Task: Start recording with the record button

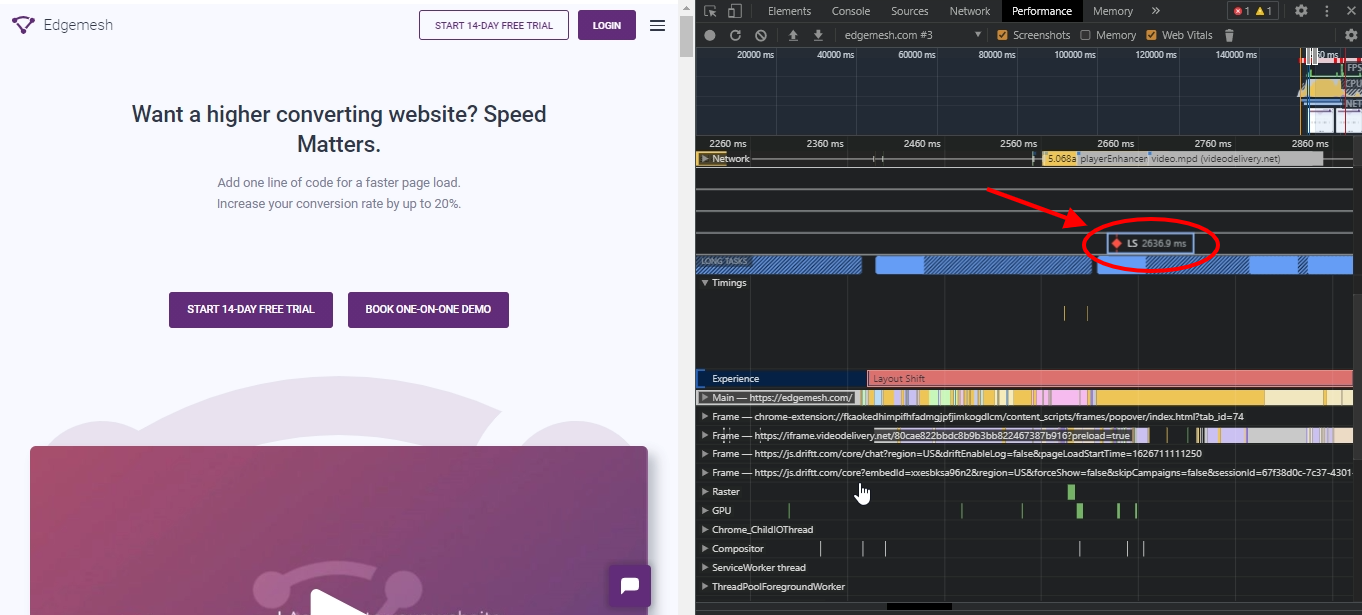Action: tap(710, 35)
